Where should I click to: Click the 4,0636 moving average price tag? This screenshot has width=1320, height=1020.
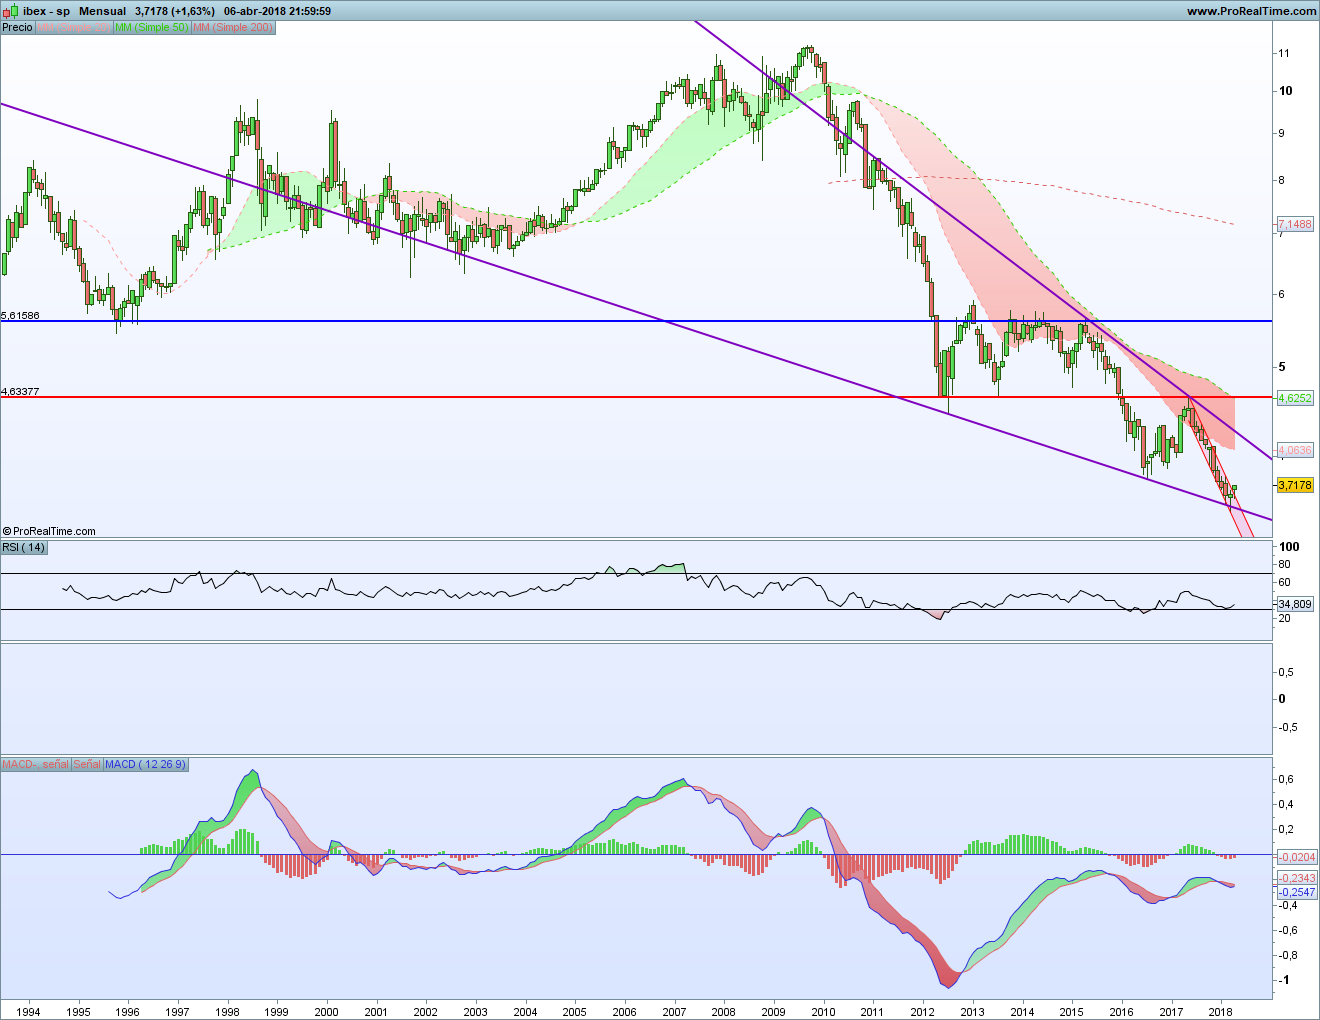(x=1295, y=450)
